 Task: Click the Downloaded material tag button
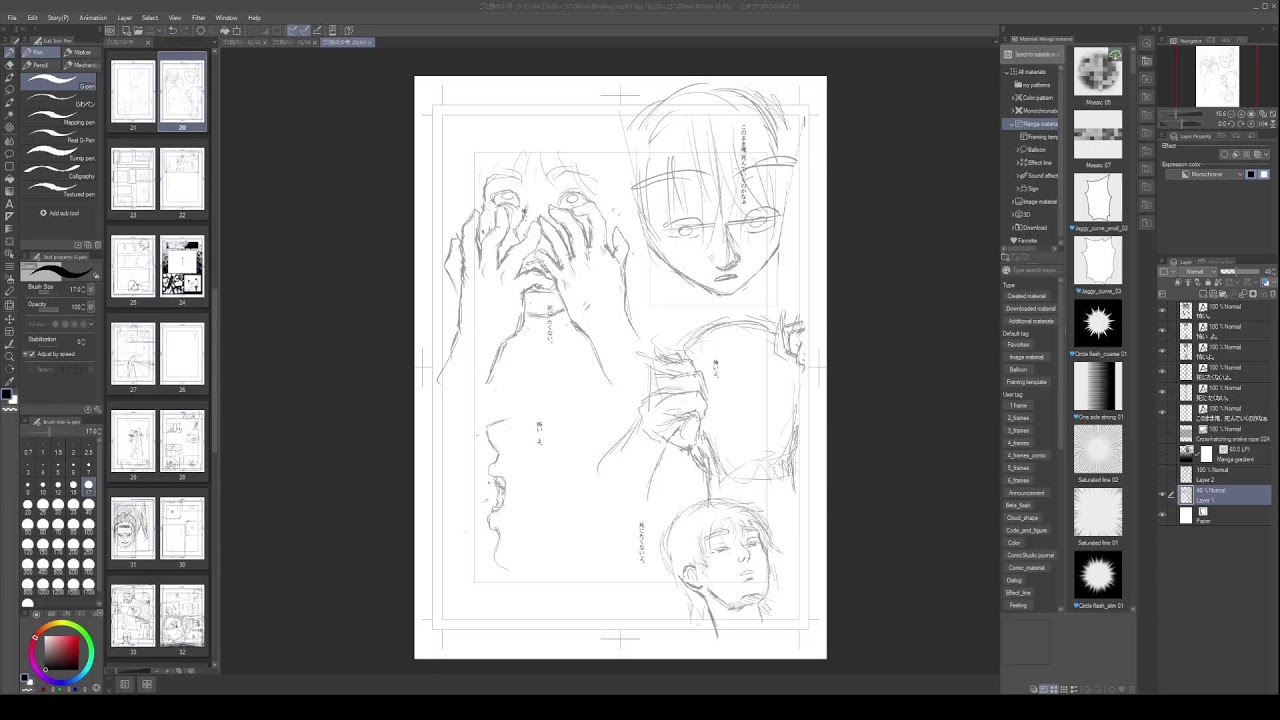click(1030, 308)
